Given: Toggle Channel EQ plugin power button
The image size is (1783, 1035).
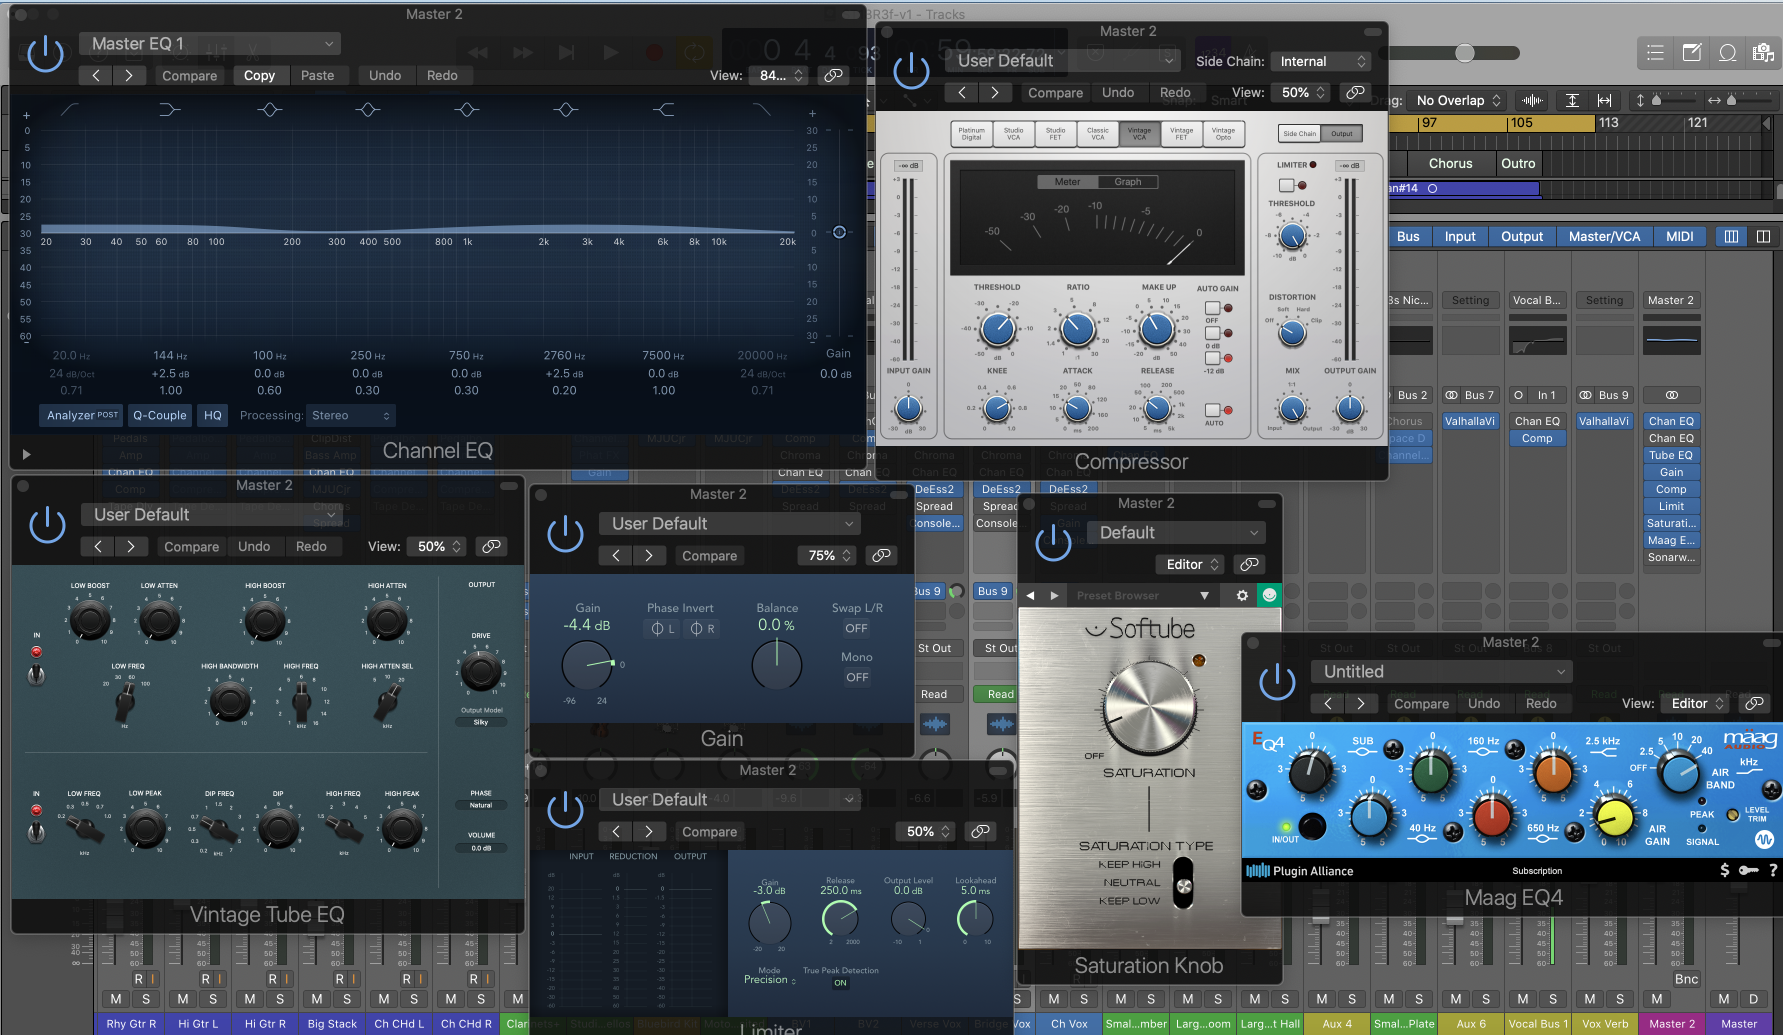Looking at the screenshot, I should [46, 54].
